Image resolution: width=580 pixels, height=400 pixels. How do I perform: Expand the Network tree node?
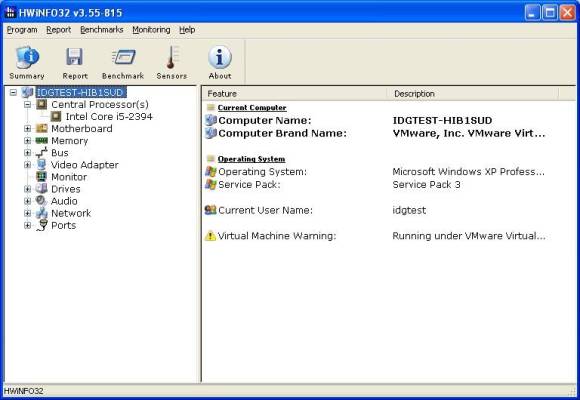point(27,213)
